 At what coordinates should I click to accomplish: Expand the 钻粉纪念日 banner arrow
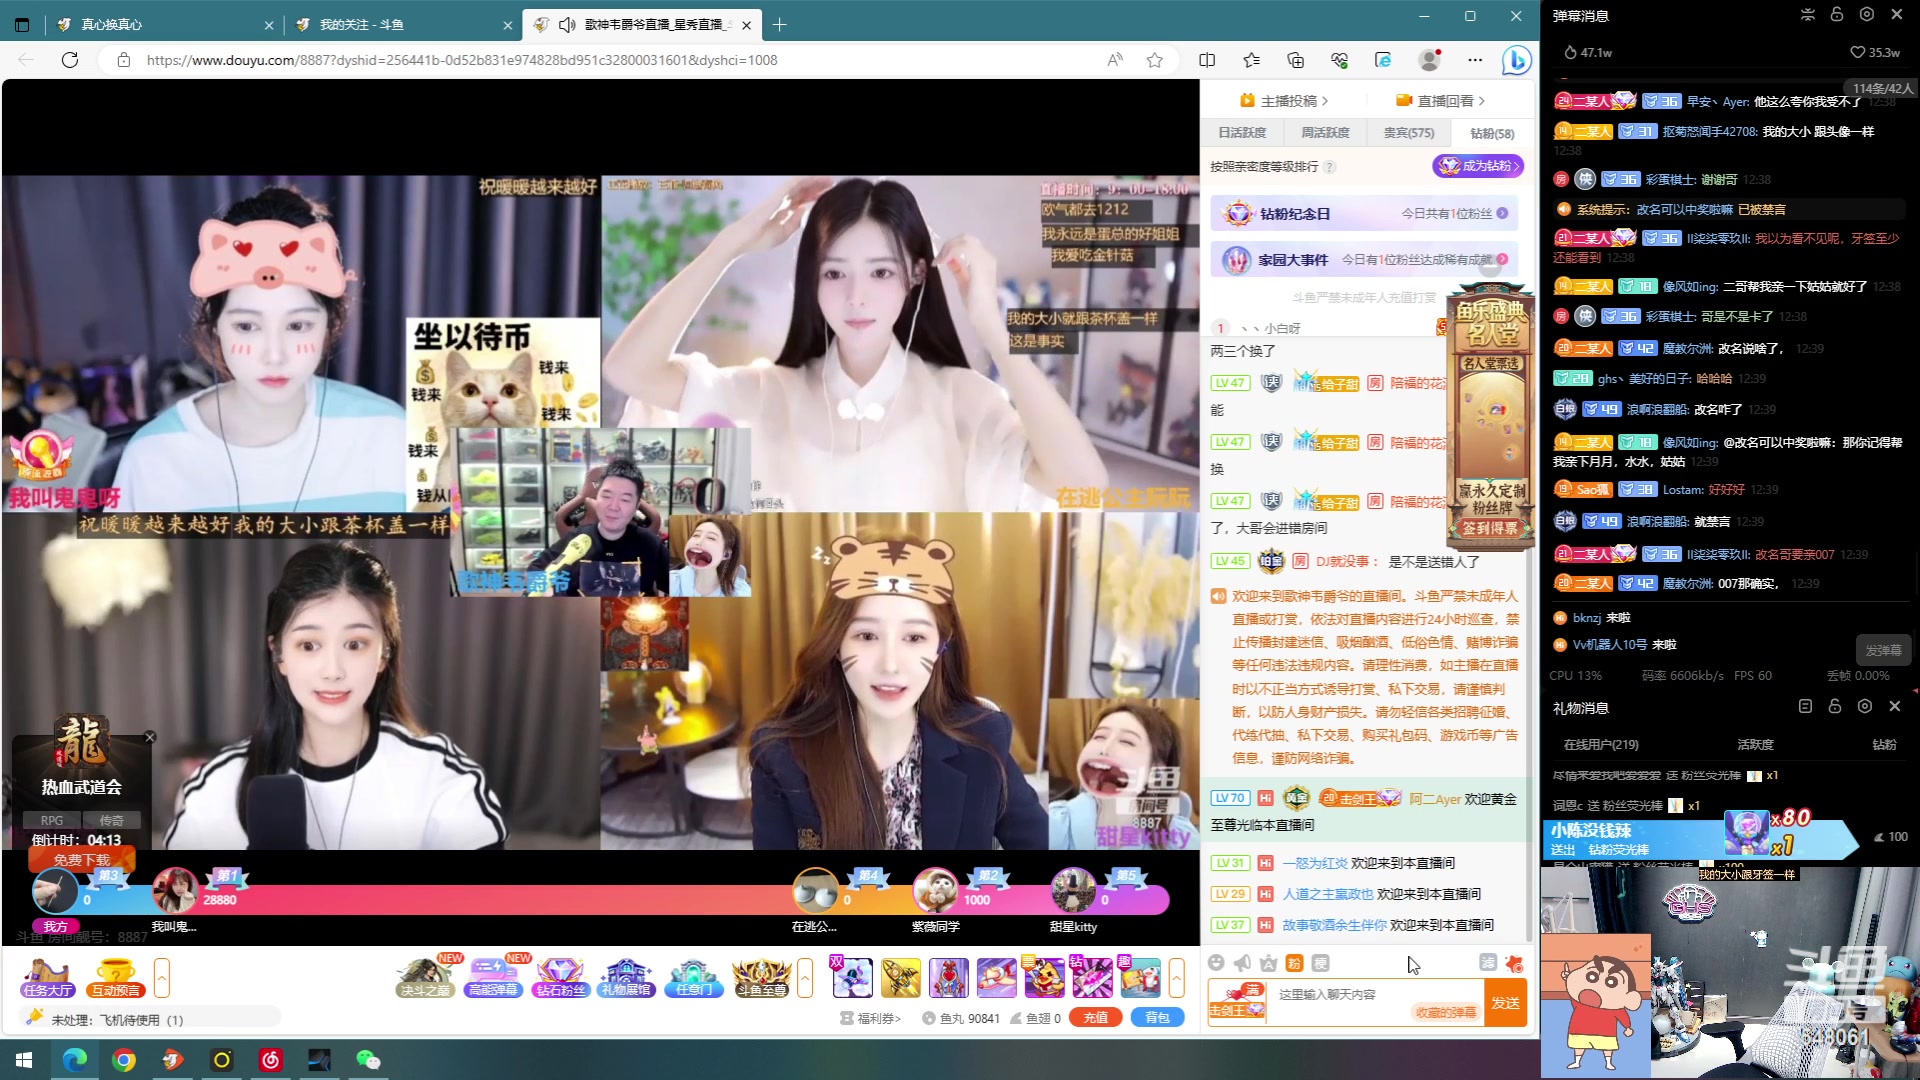pyautogui.click(x=1502, y=213)
